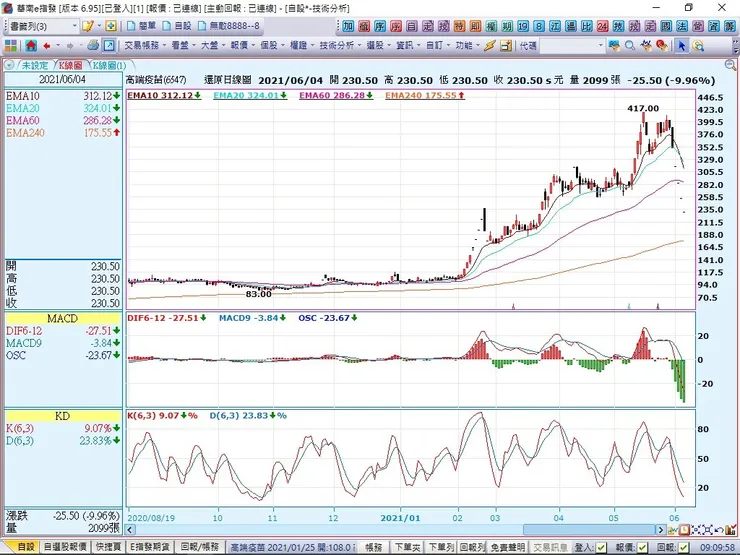This screenshot has height=555, width=740.
Task: Click the blue 加 shortcut button
Action: tap(348, 25)
